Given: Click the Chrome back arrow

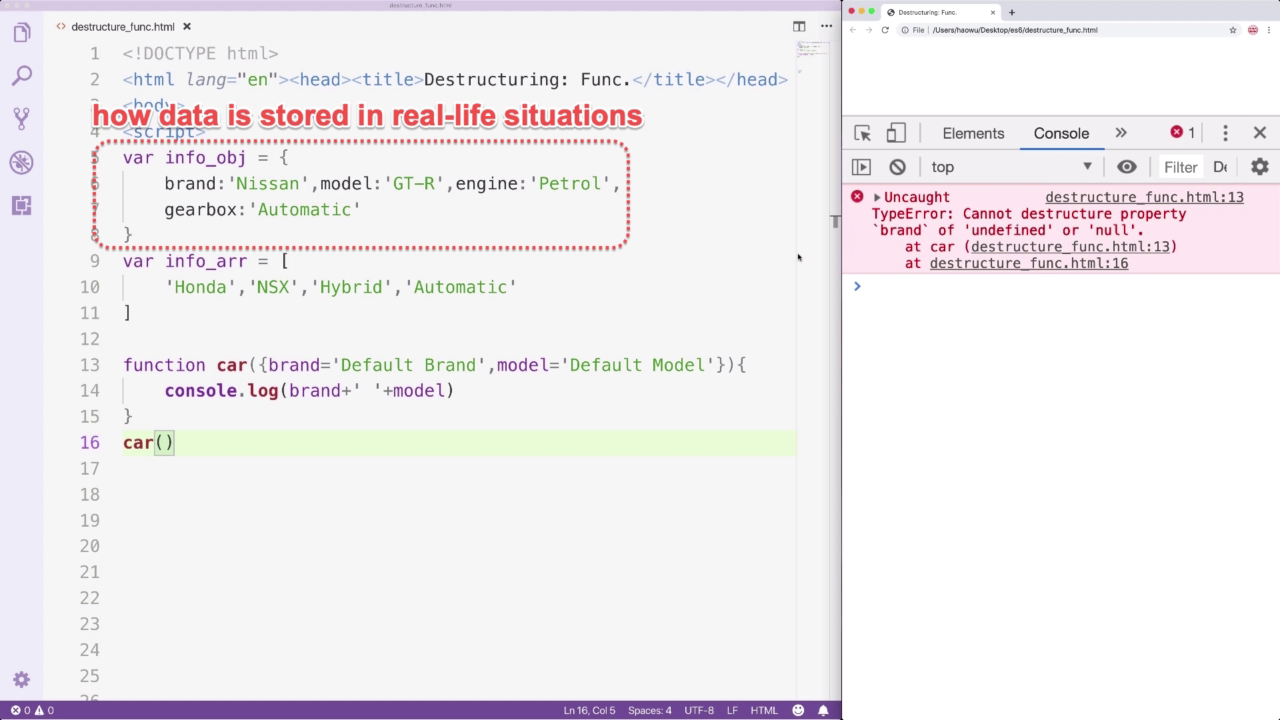Looking at the screenshot, I should 853,30.
